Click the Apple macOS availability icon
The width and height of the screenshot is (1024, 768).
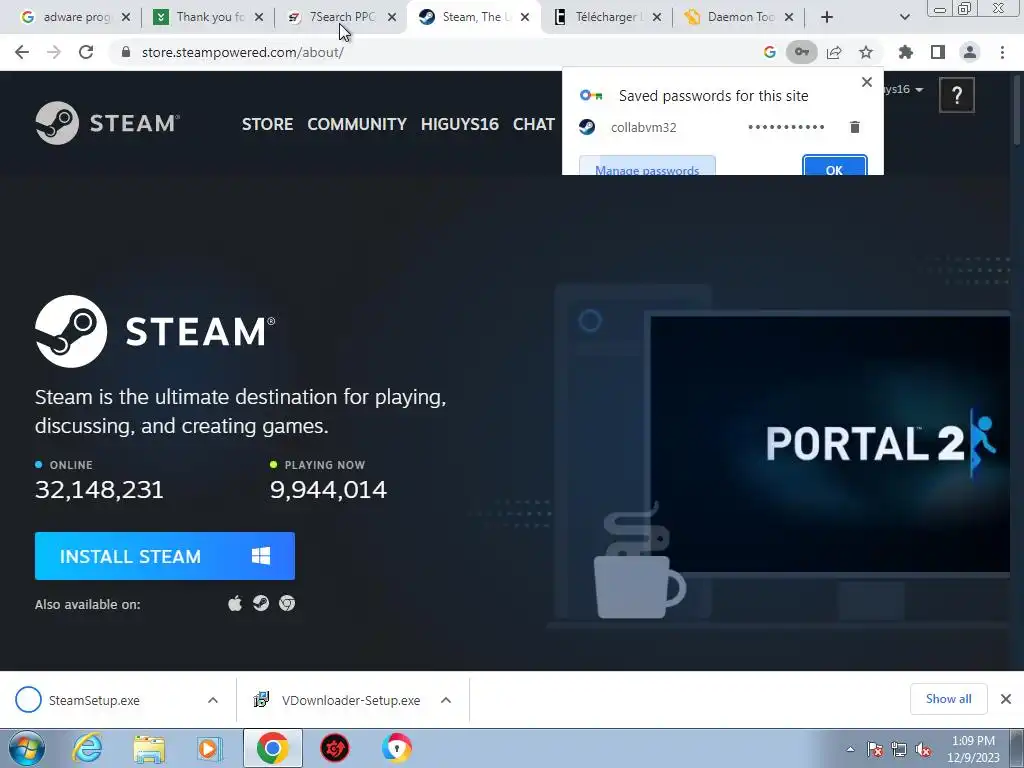point(235,603)
